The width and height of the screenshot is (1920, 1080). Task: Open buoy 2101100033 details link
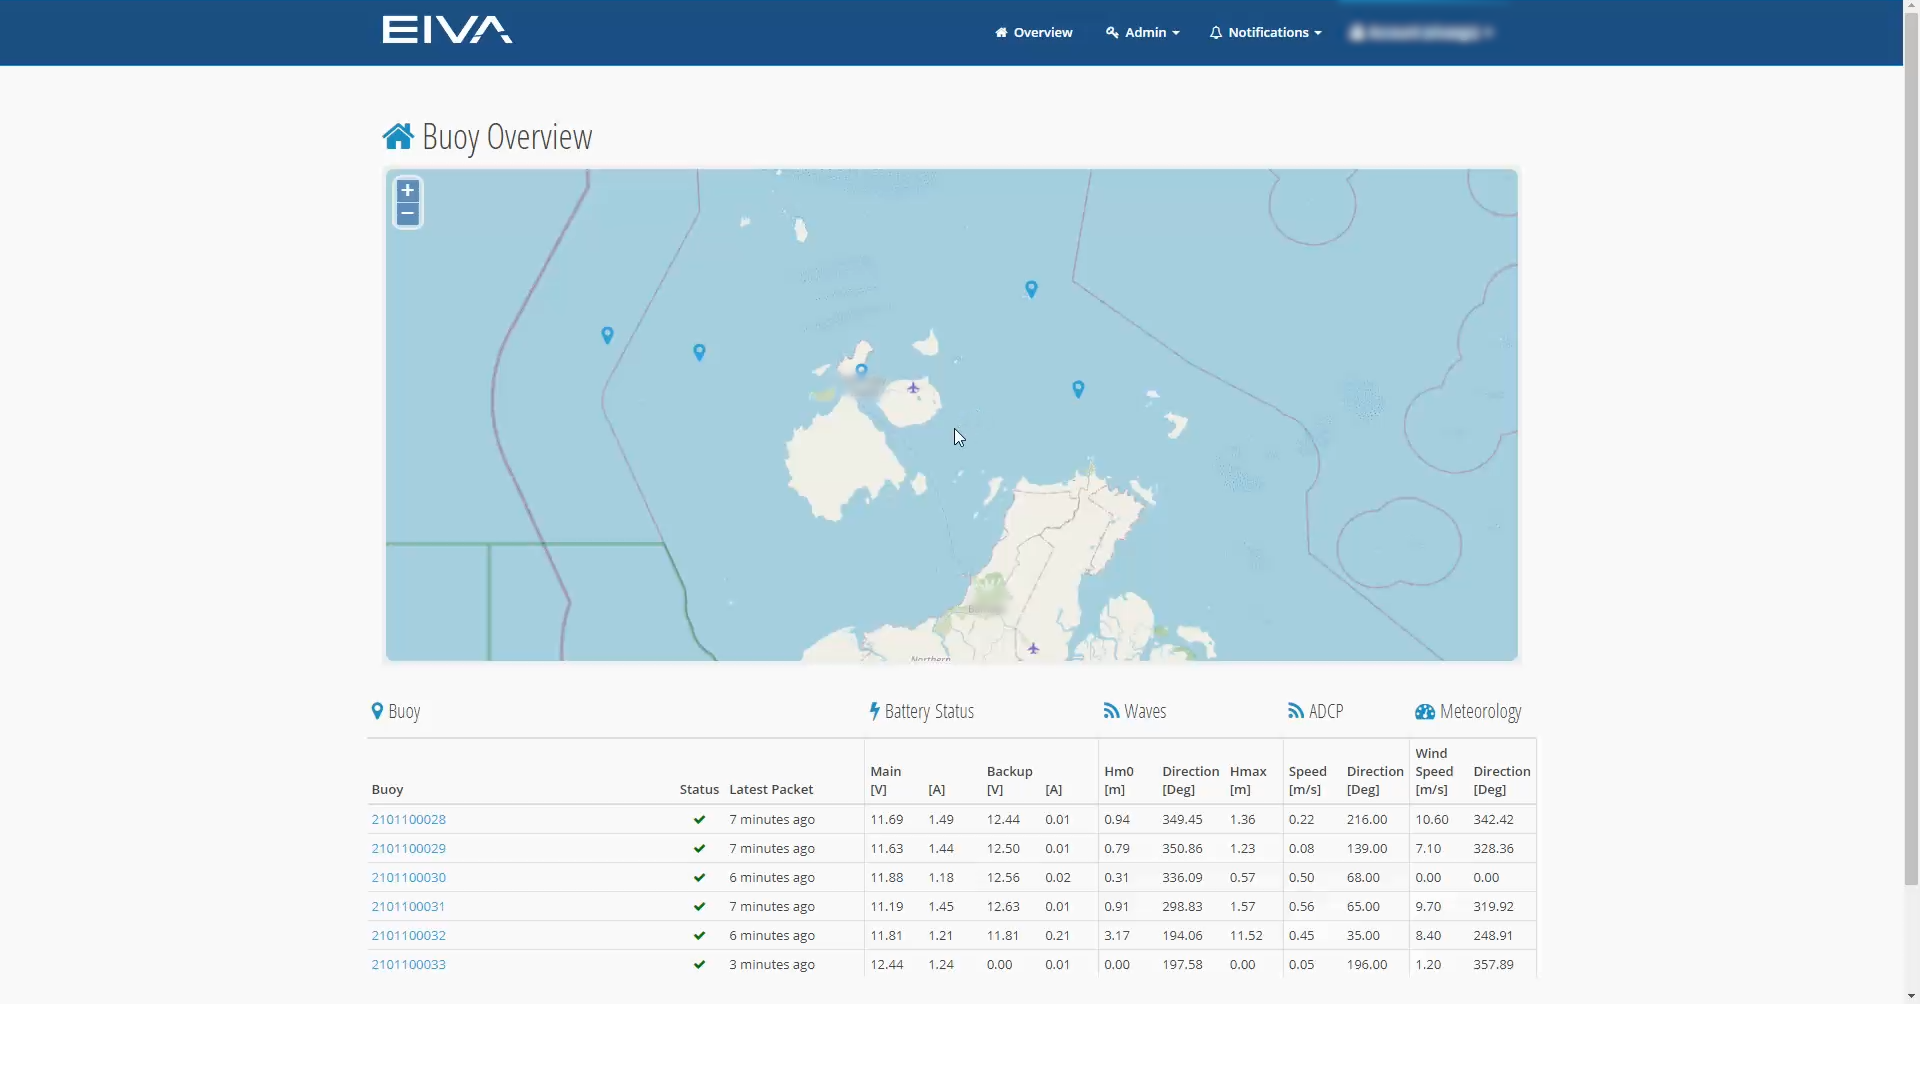pyautogui.click(x=408, y=965)
